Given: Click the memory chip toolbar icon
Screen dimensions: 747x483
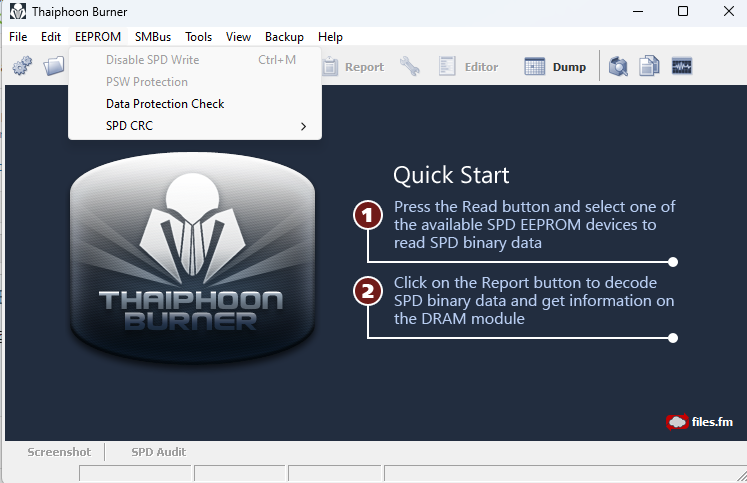Looking at the screenshot, I should pyautogui.click(x=682, y=66).
